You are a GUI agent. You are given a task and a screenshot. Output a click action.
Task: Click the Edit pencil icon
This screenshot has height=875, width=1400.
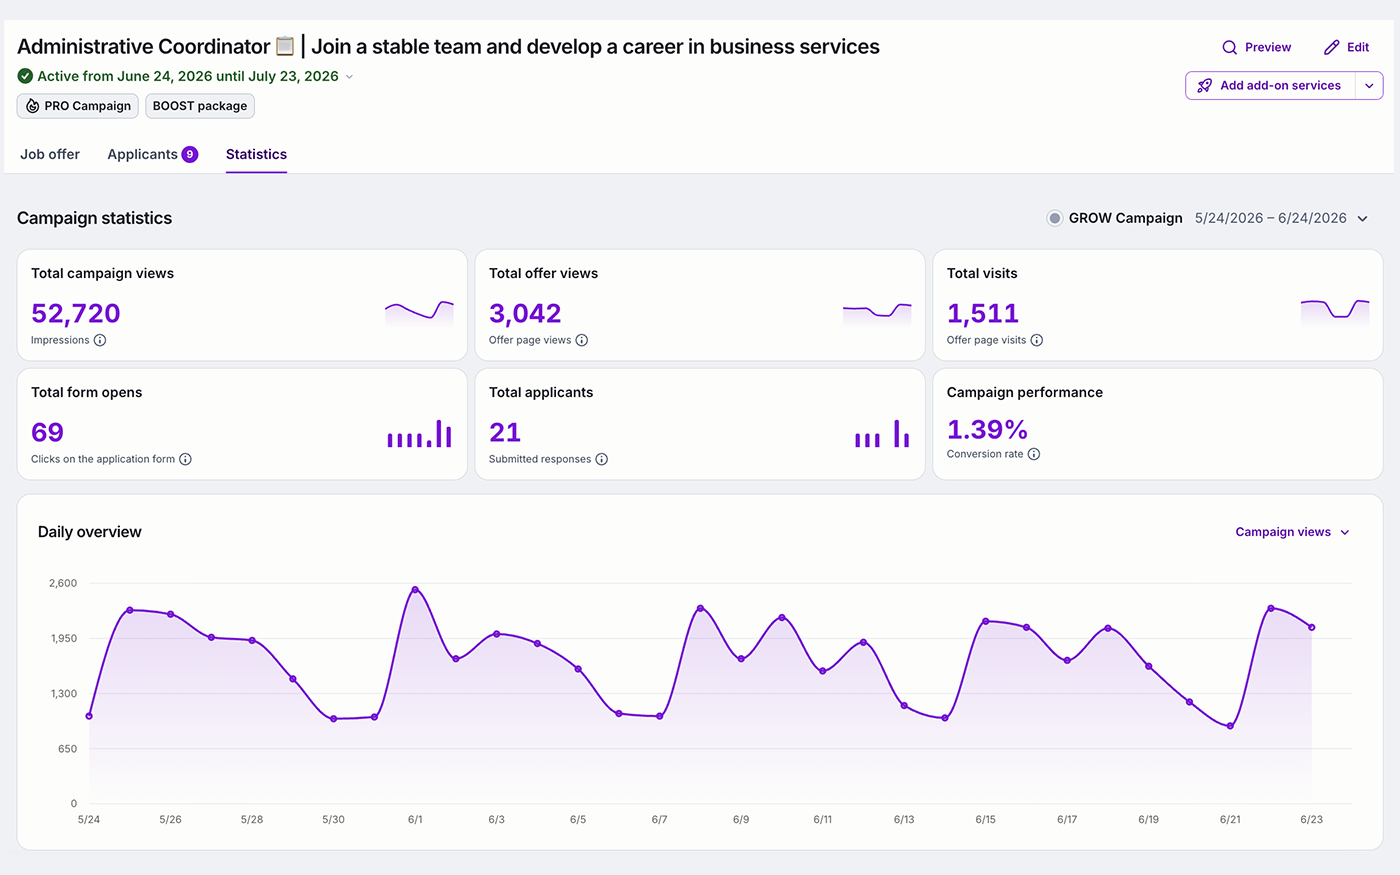coord(1331,47)
